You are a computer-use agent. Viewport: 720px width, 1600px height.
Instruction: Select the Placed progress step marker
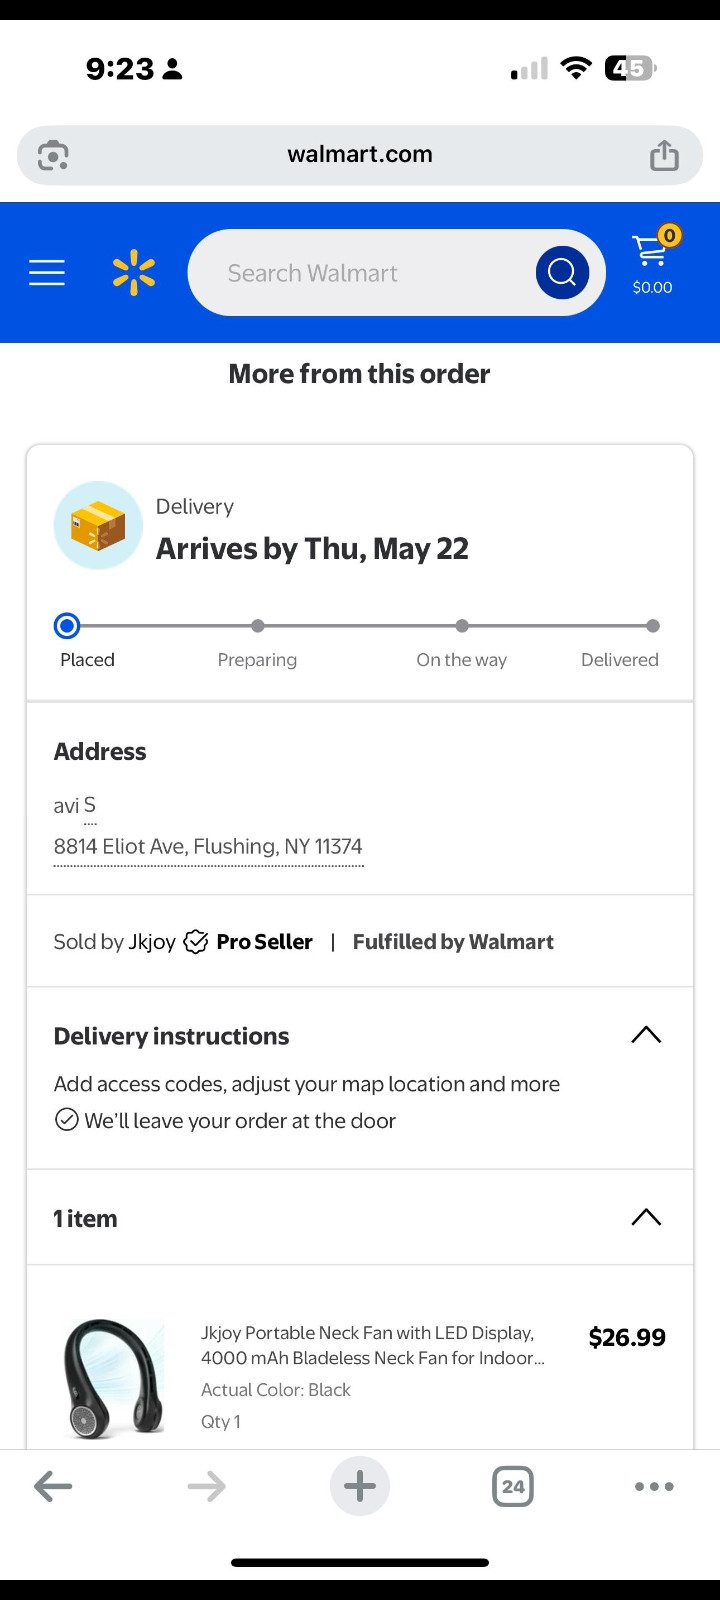67,626
